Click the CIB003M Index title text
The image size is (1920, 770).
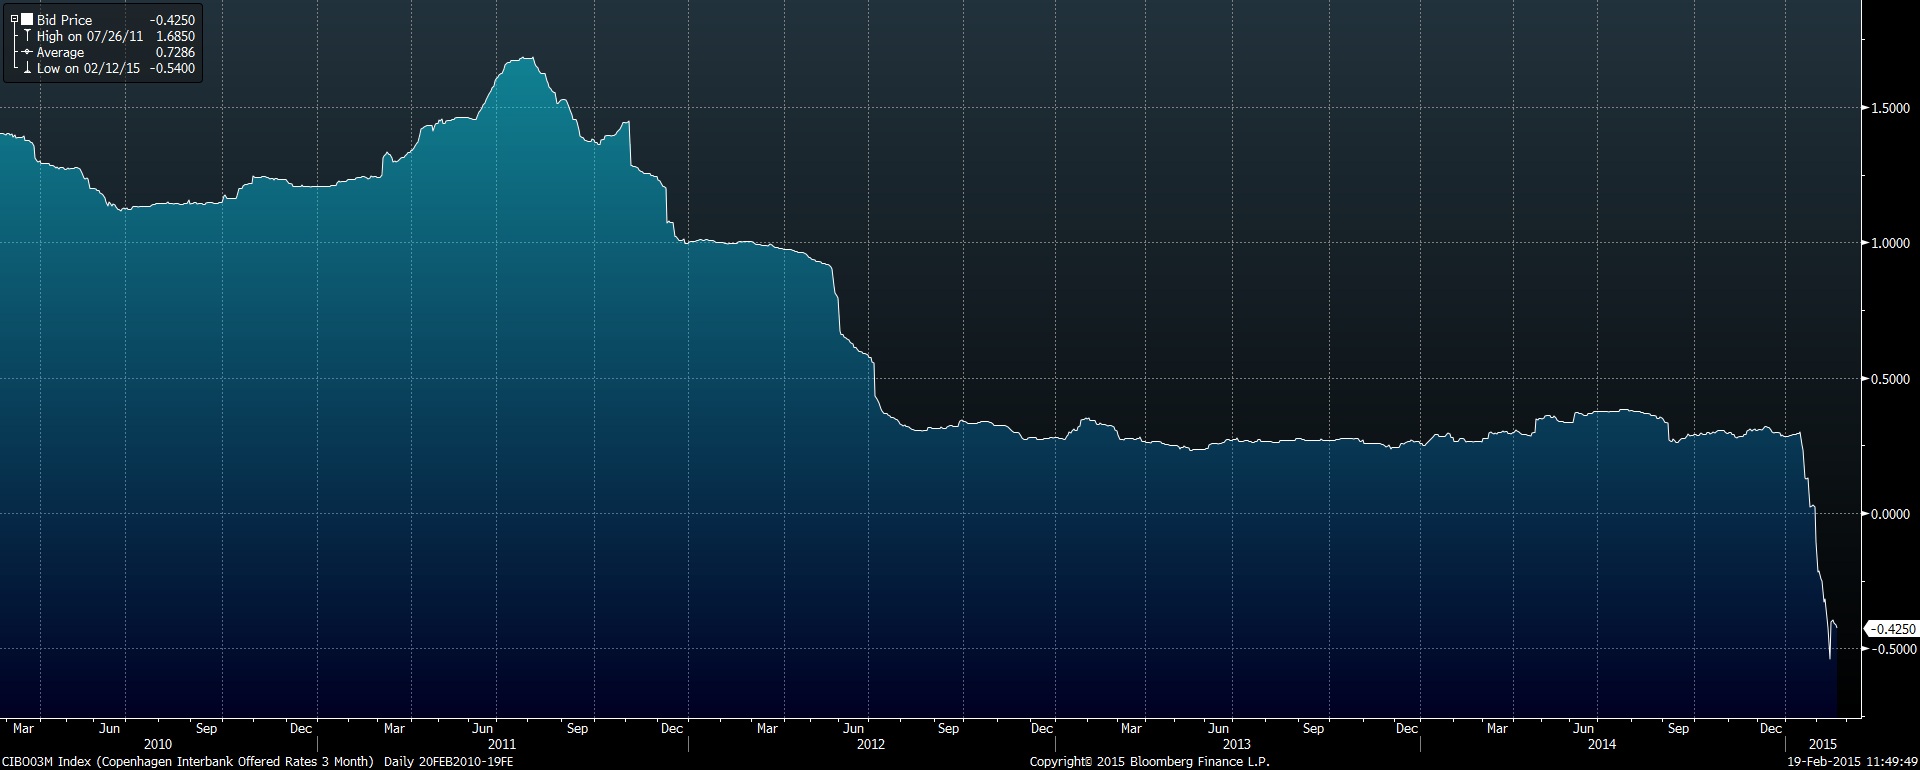pos(188,762)
